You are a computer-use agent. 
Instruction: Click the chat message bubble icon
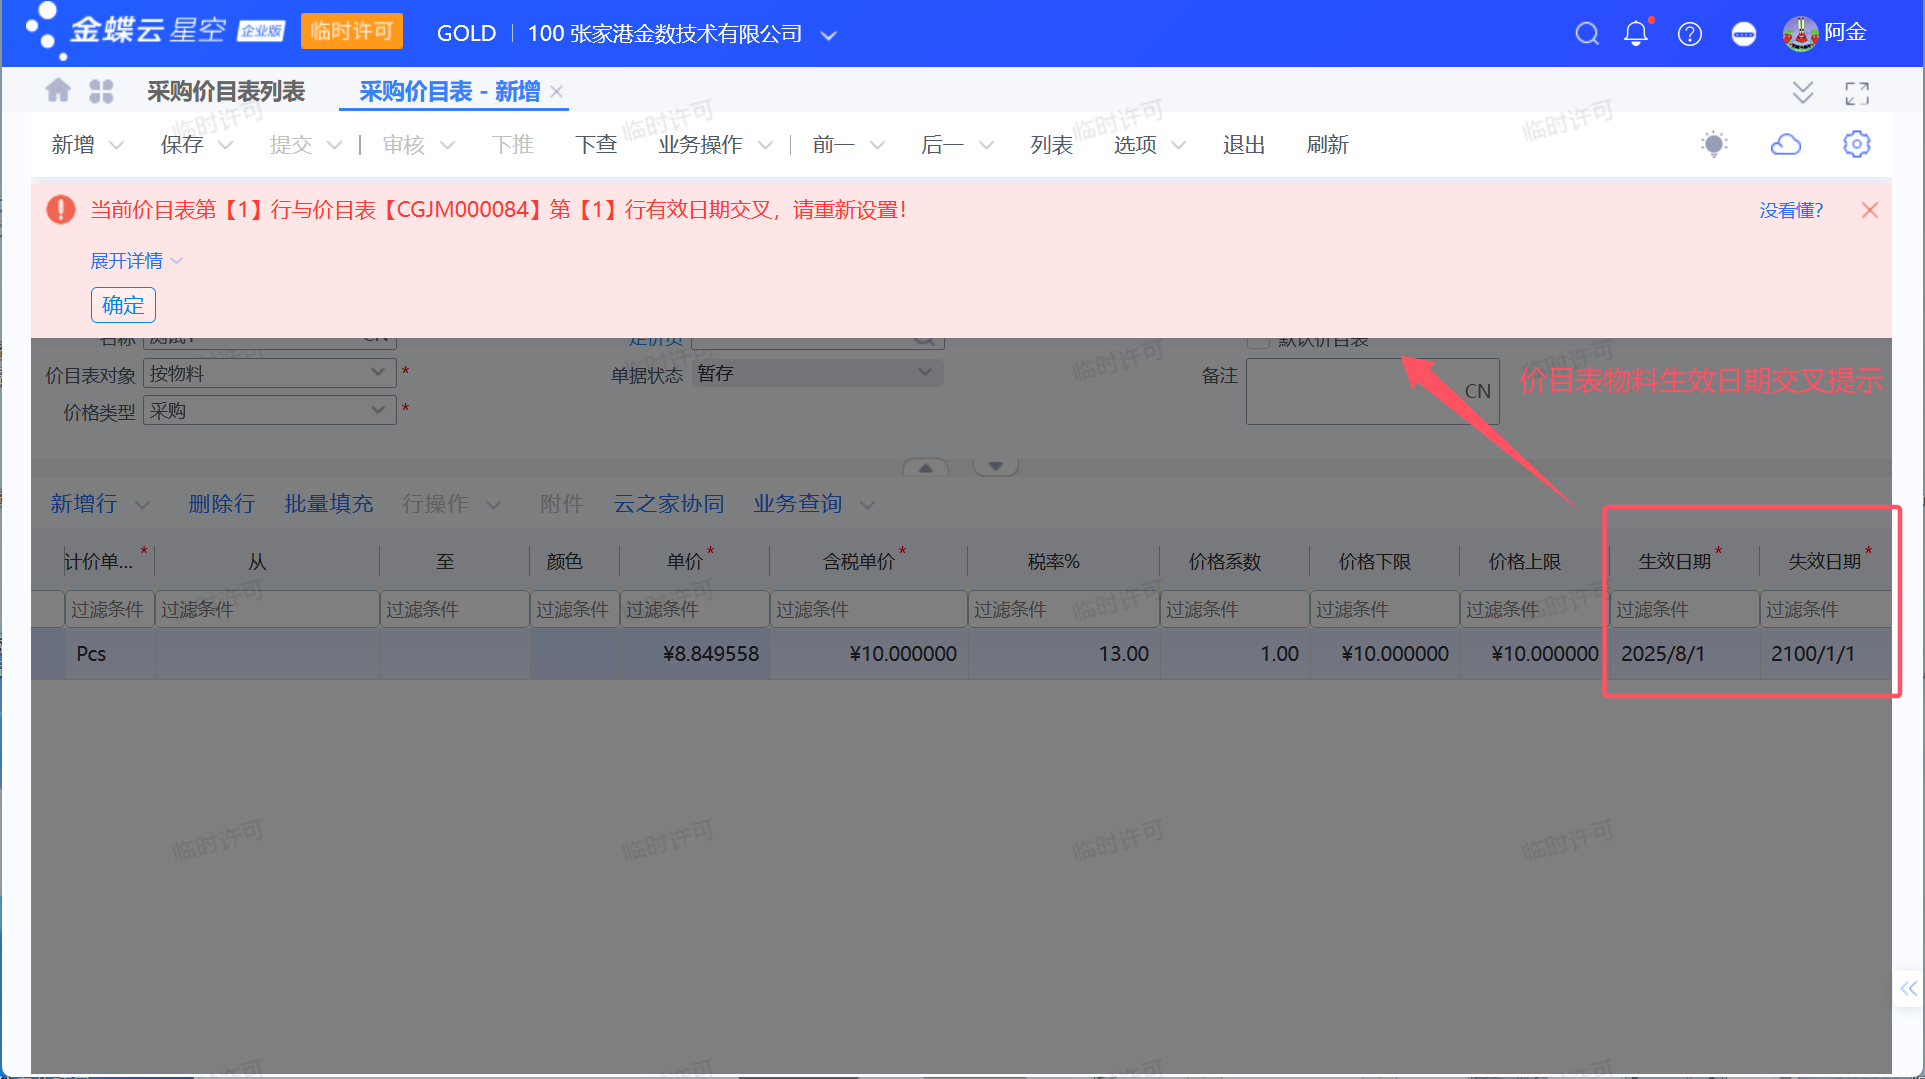click(x=1743, y=34)
